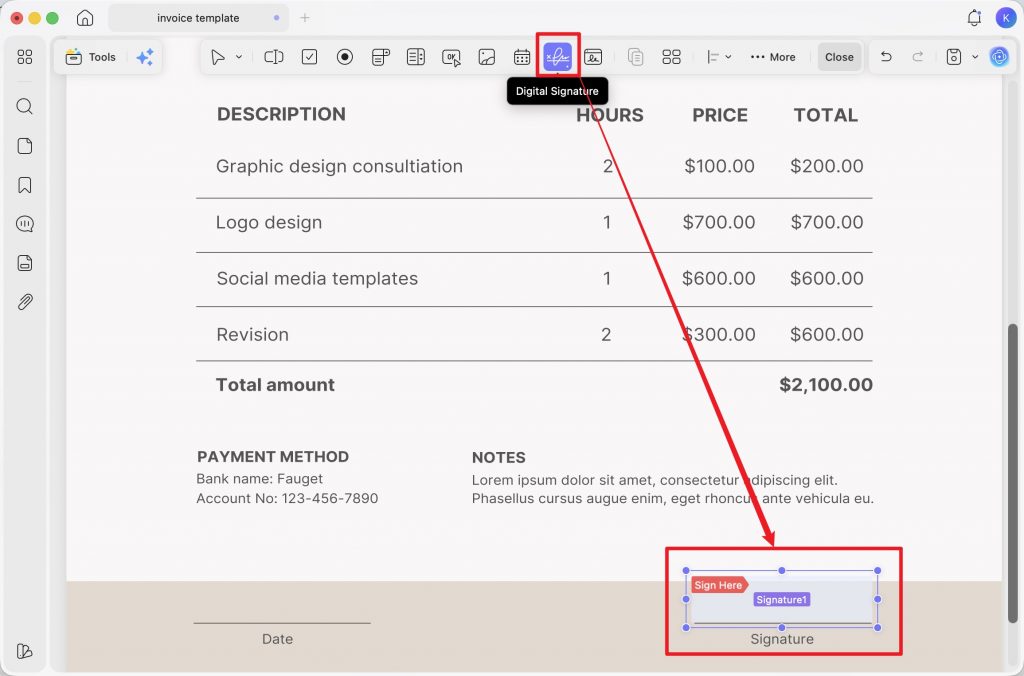
Task: Click the Account No: 123-456-7890 text
Action: coord(287,498)
